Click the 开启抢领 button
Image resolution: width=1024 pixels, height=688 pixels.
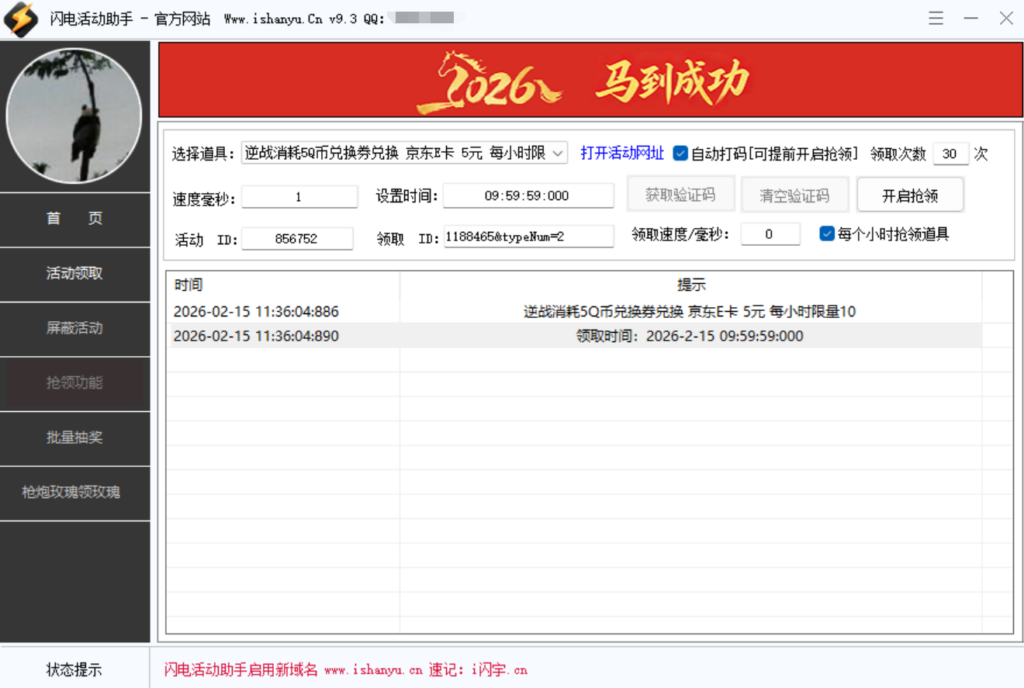(x=909, y=195)
